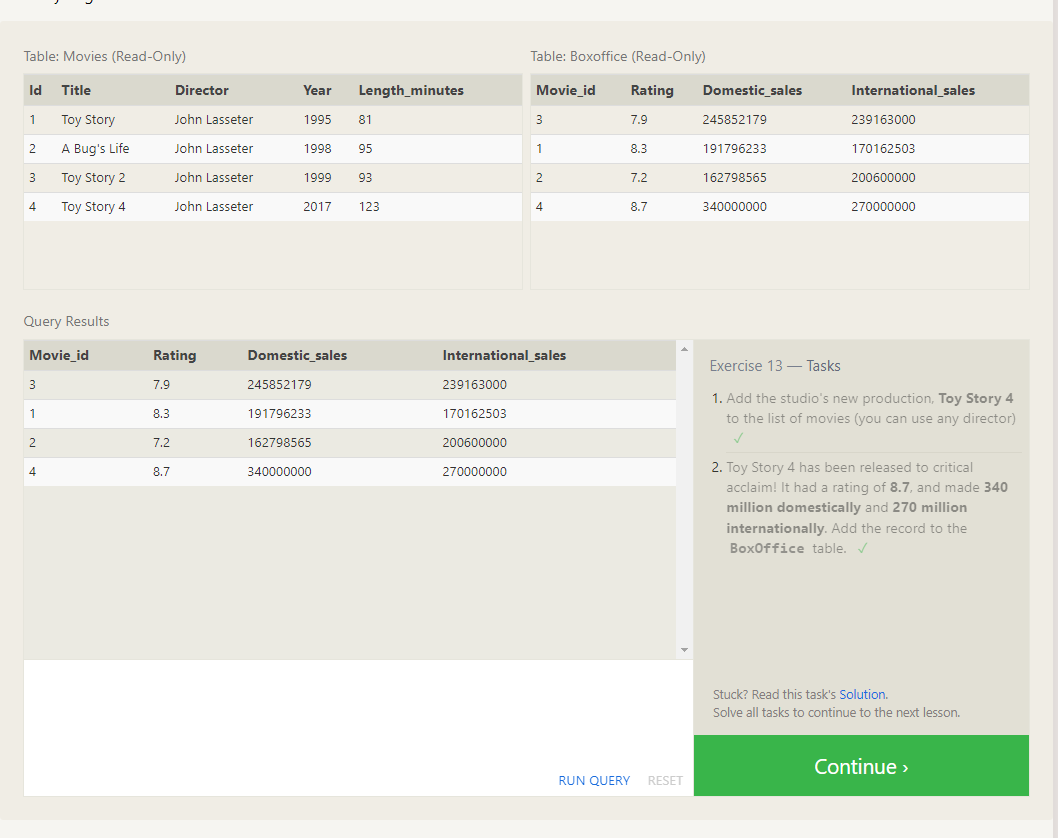The image size is (1058, 838).
Task: Select 270000000 in Query Results
Action: [474, 472]
